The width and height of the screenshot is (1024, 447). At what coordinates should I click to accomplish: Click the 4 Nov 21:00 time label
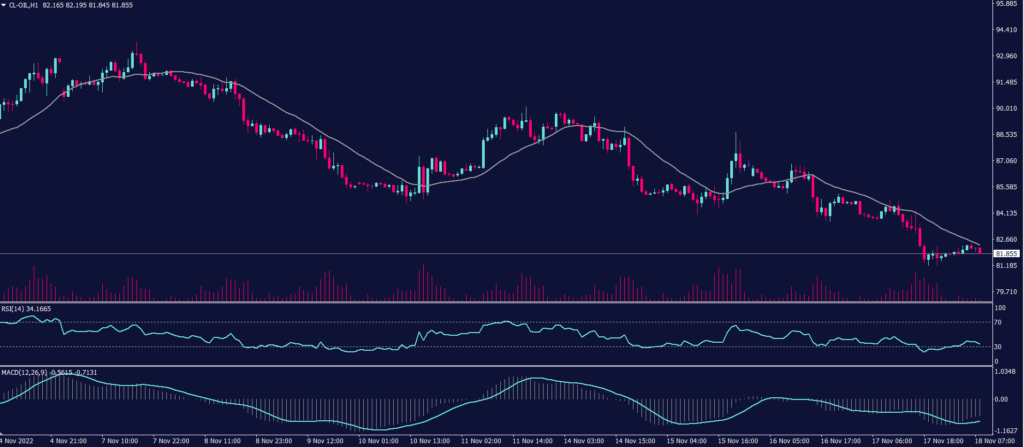[x=74, y=440]
